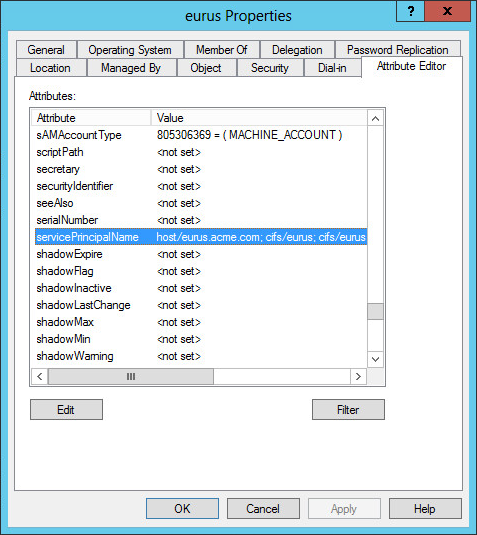Open the Filter button menu
Image resolution: width=477 pixels, height=535 pixels.
point(348,409)
